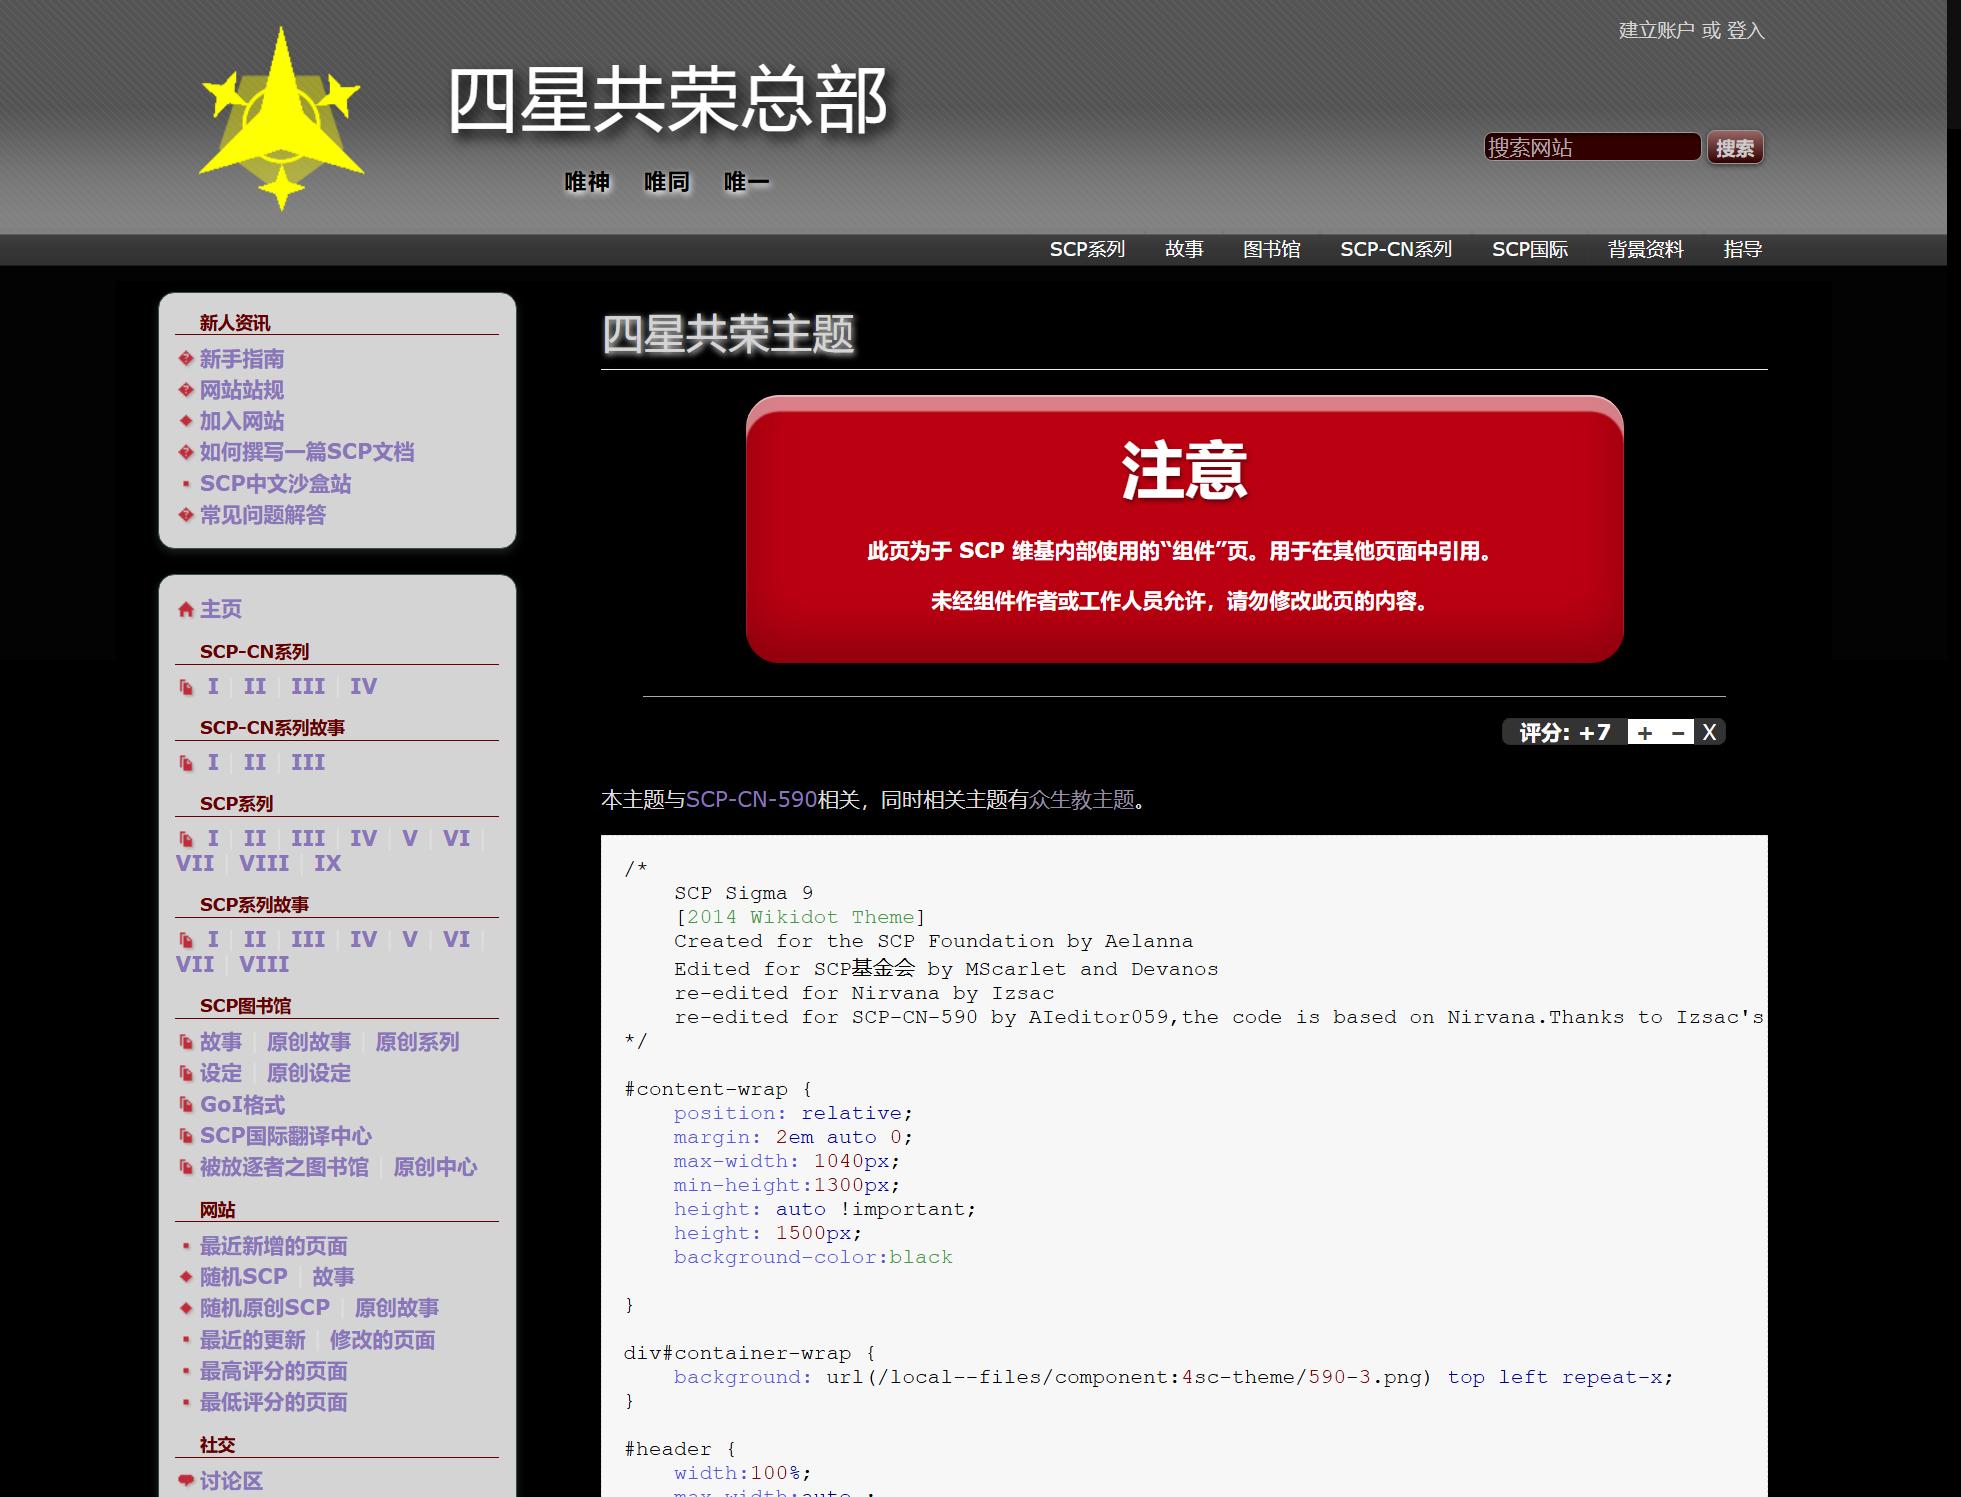Image resolution: width=1961 pixels, height=1497 pixels.
Task: Cancel vote with the X rating button
Action: [1709, 733]
